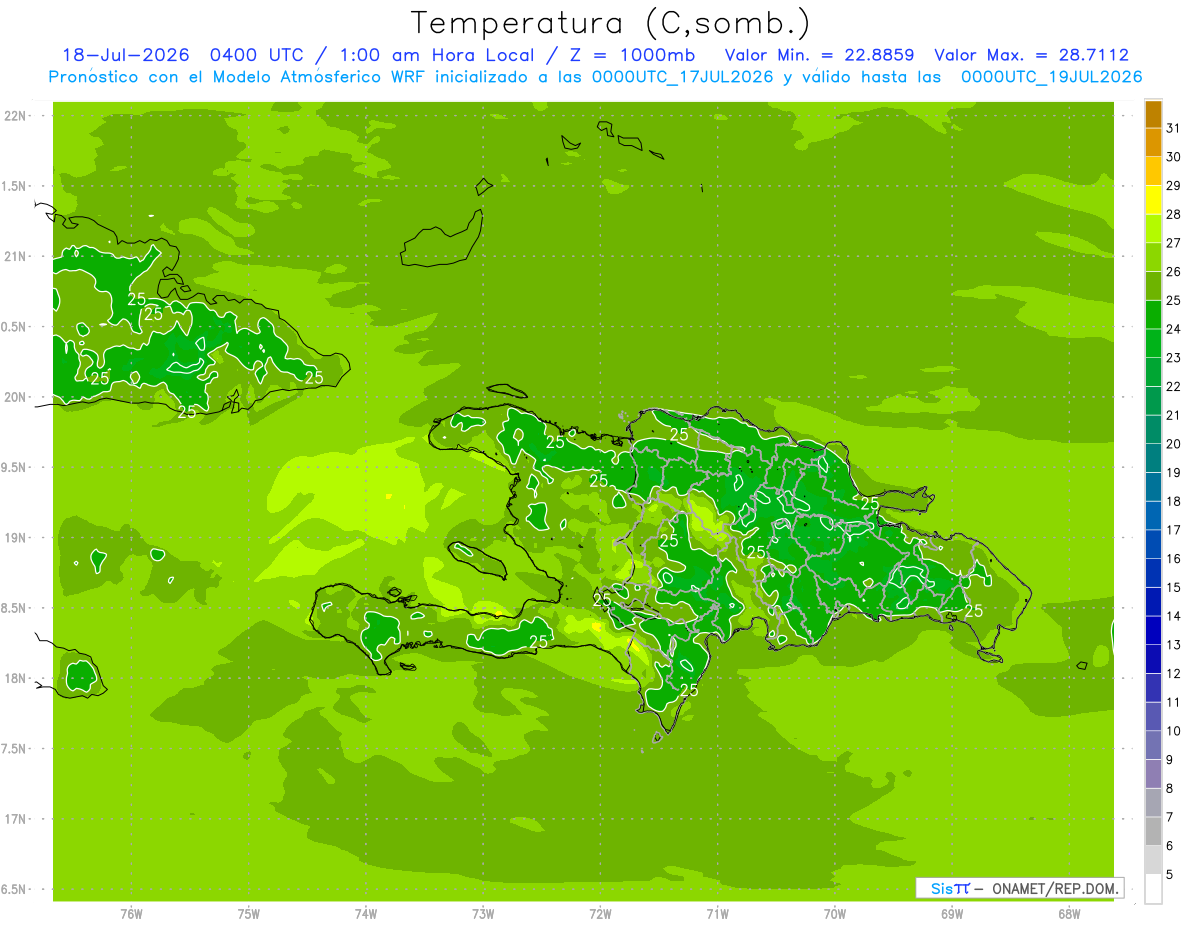Click the "19N" latitude axis label

tap(15, 538)
